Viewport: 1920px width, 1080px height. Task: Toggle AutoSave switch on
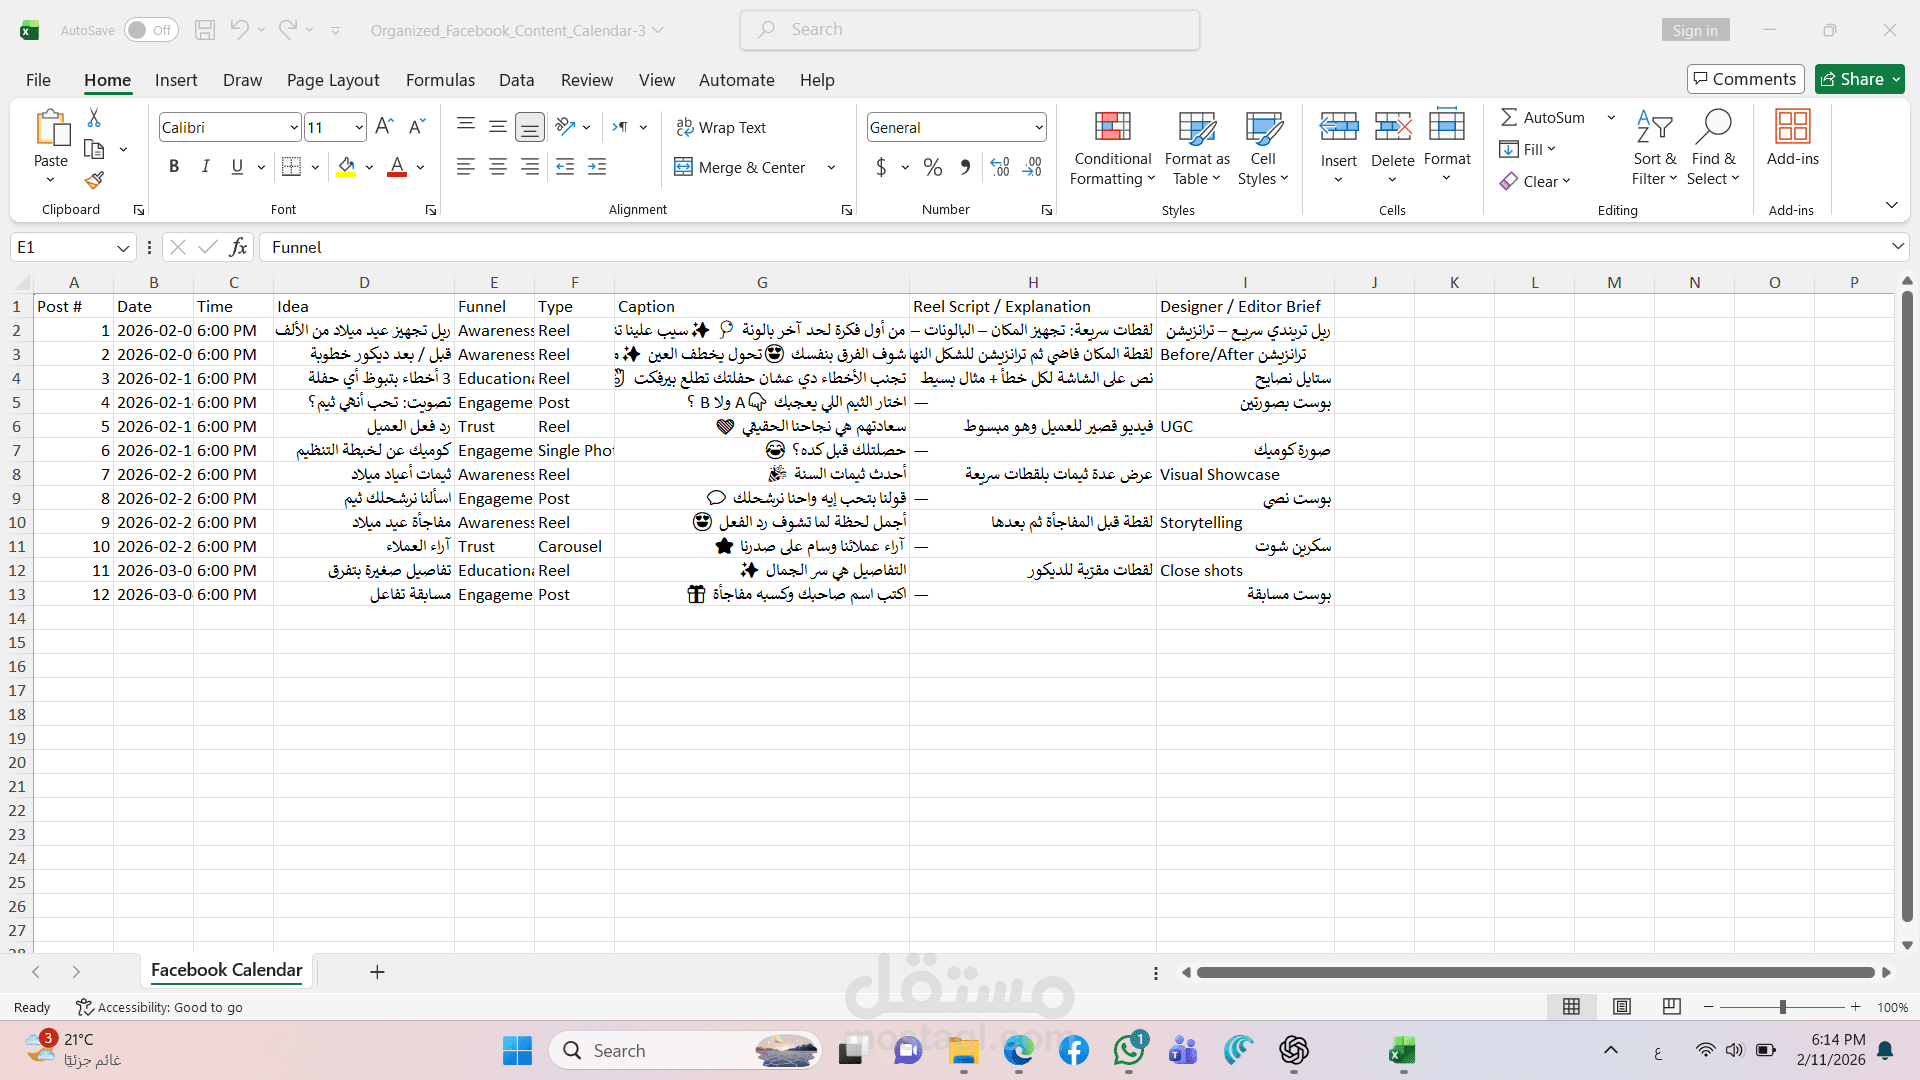coord(151,30)
